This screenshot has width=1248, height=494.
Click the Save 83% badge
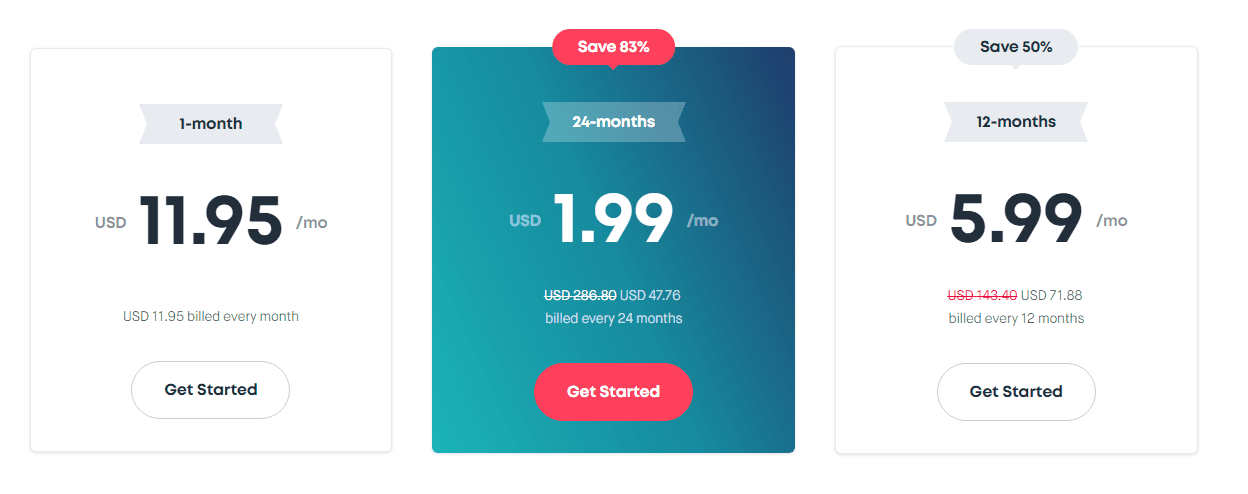614,47
